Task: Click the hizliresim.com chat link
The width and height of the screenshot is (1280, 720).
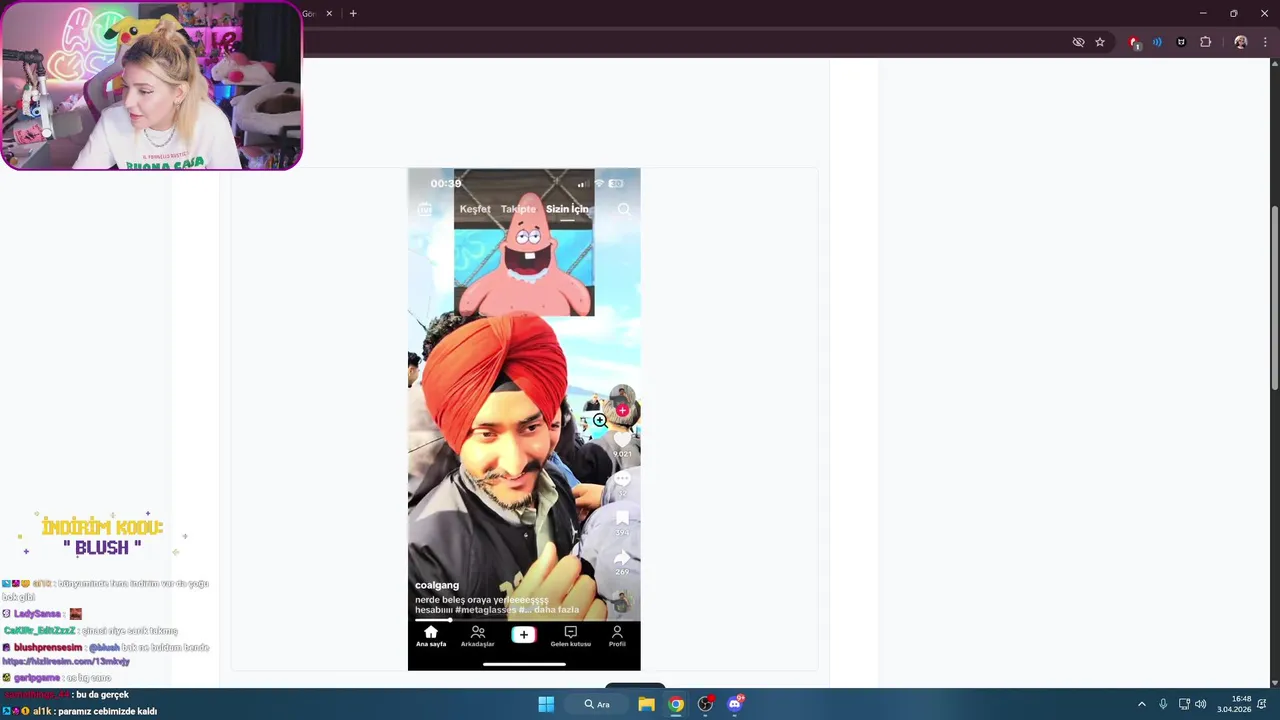Action: coord(66,661)
